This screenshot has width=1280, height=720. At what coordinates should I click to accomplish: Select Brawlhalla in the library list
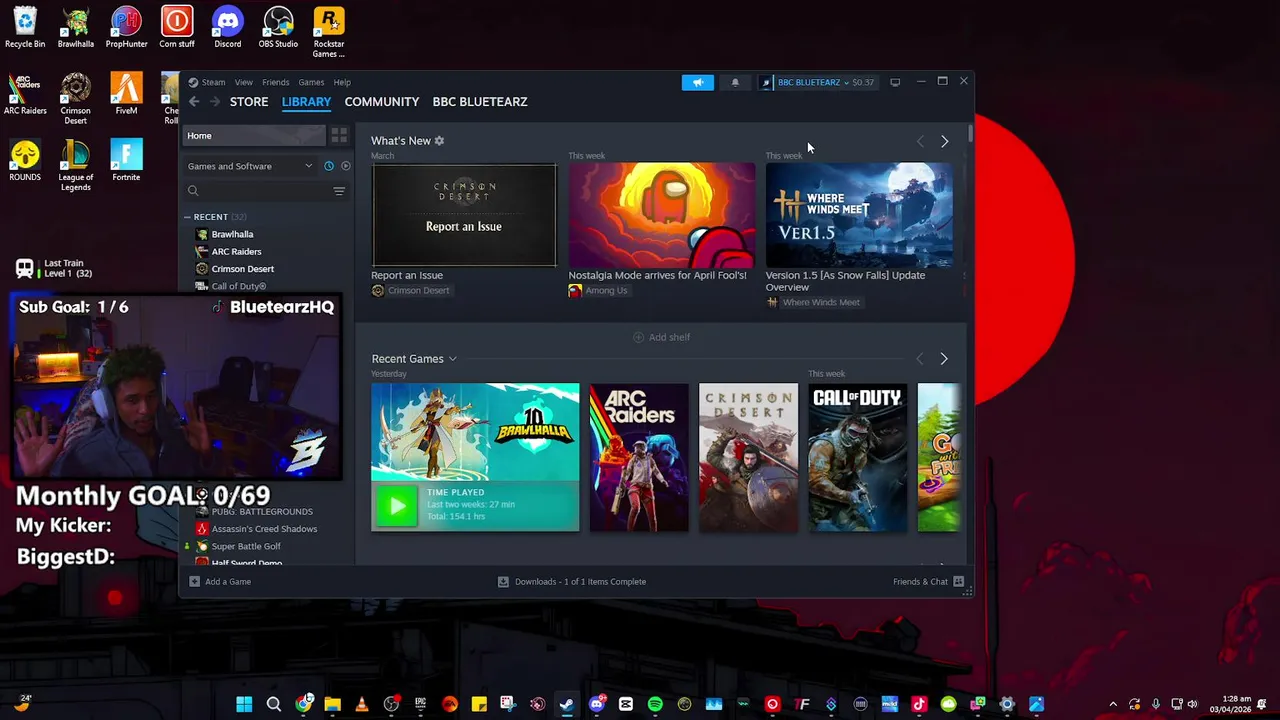[x=232, y=234]
